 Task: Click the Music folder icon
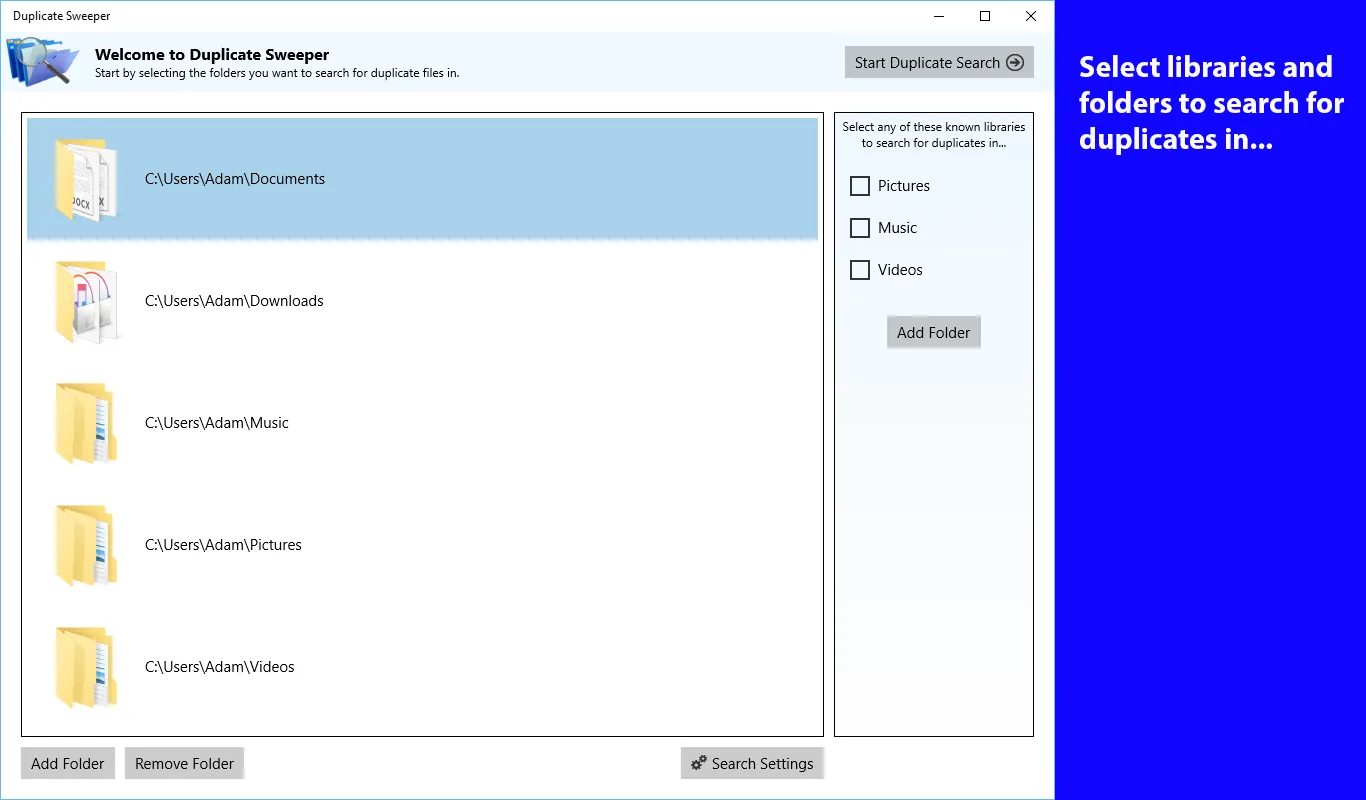[86, 424]
